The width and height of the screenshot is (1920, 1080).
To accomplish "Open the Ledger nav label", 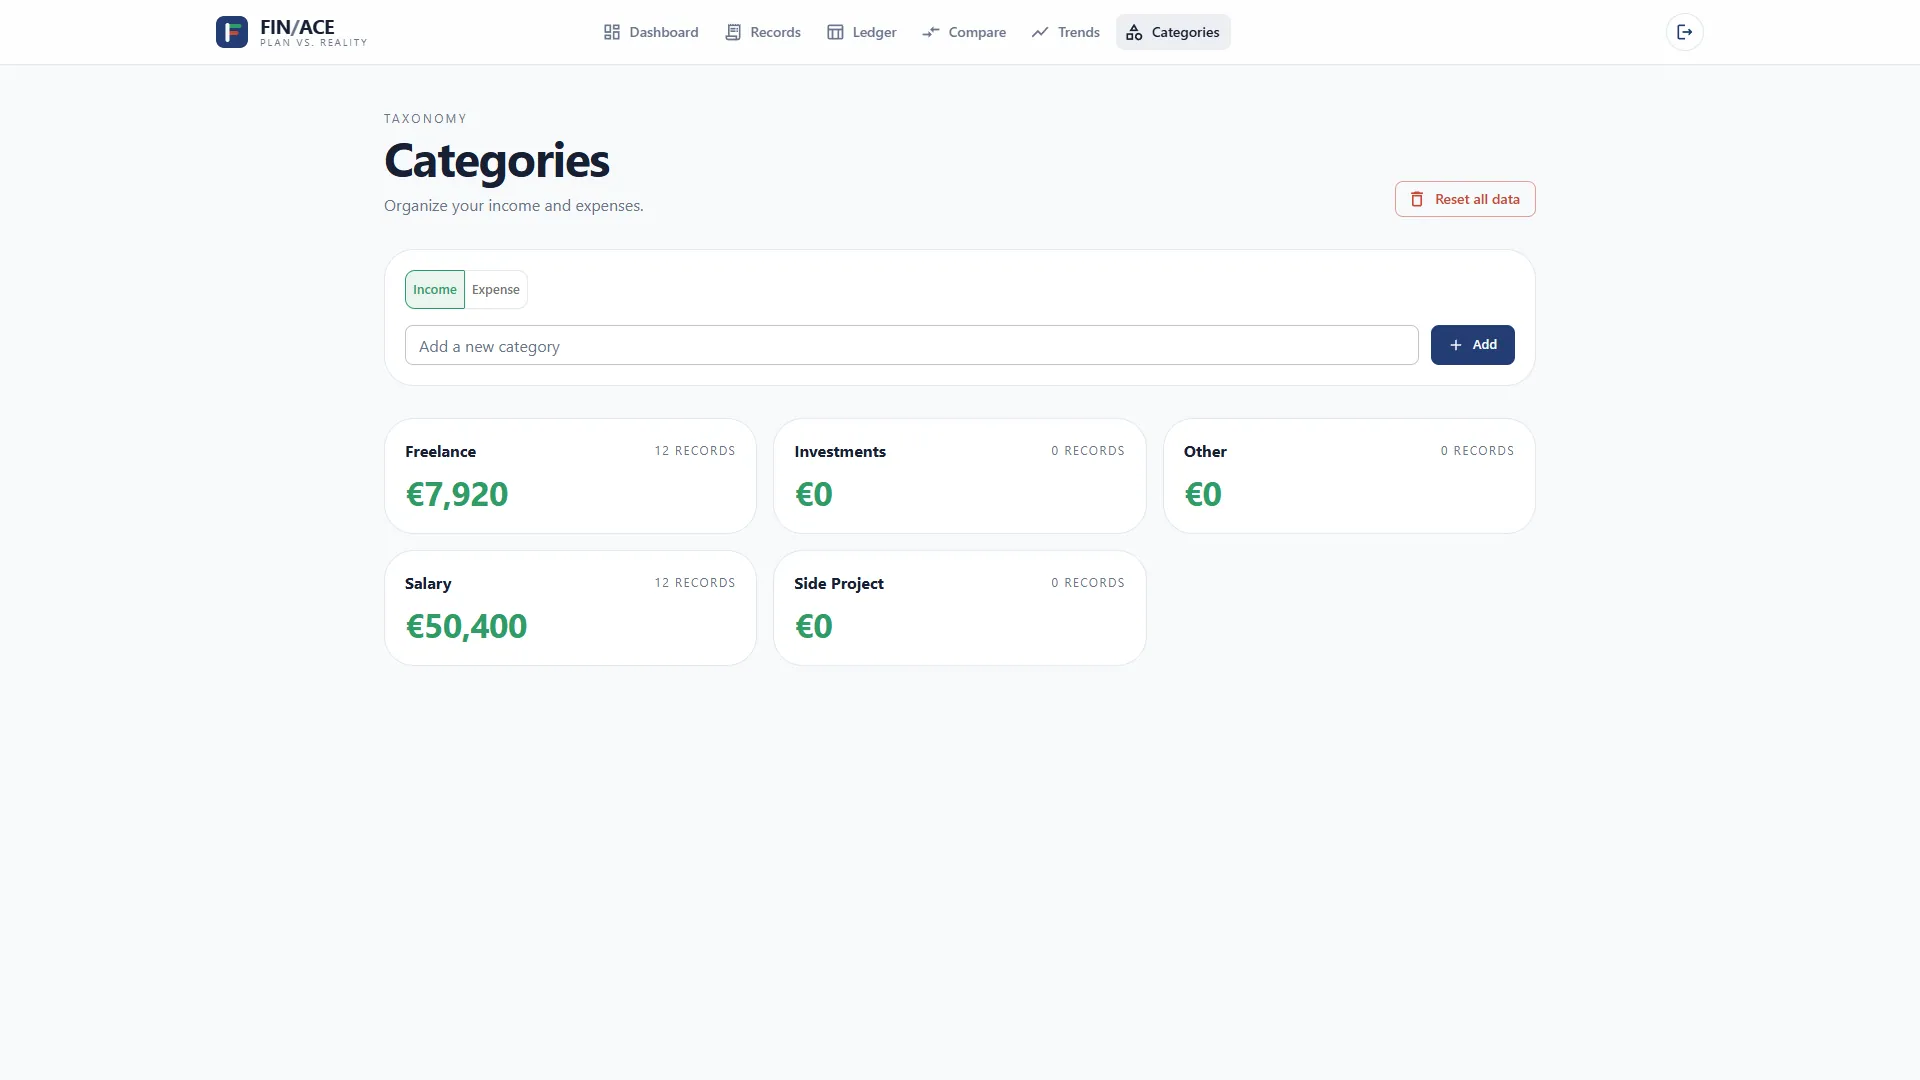I will click(874, 32).
